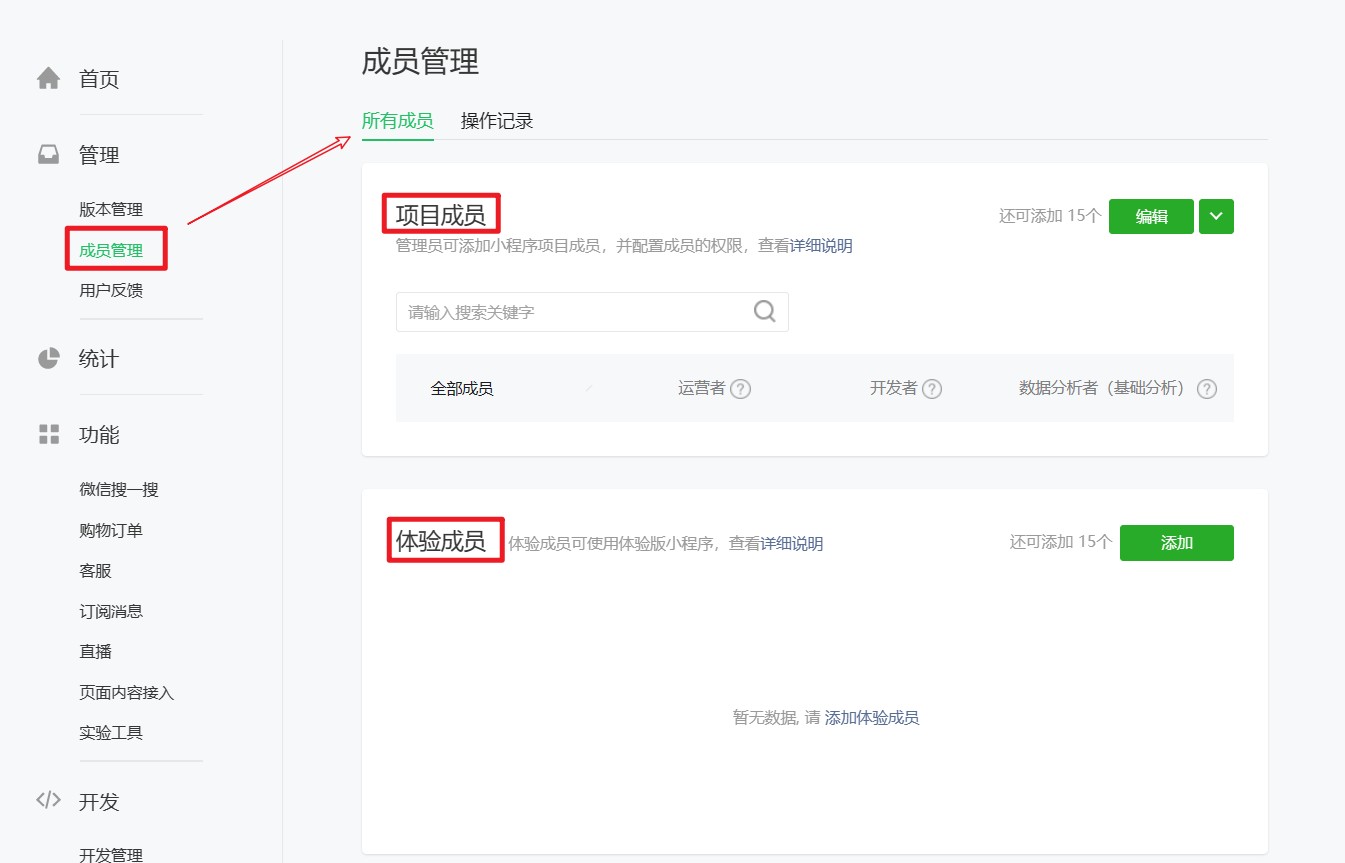Click the home icon beside 首页

[x=48, y=79]
